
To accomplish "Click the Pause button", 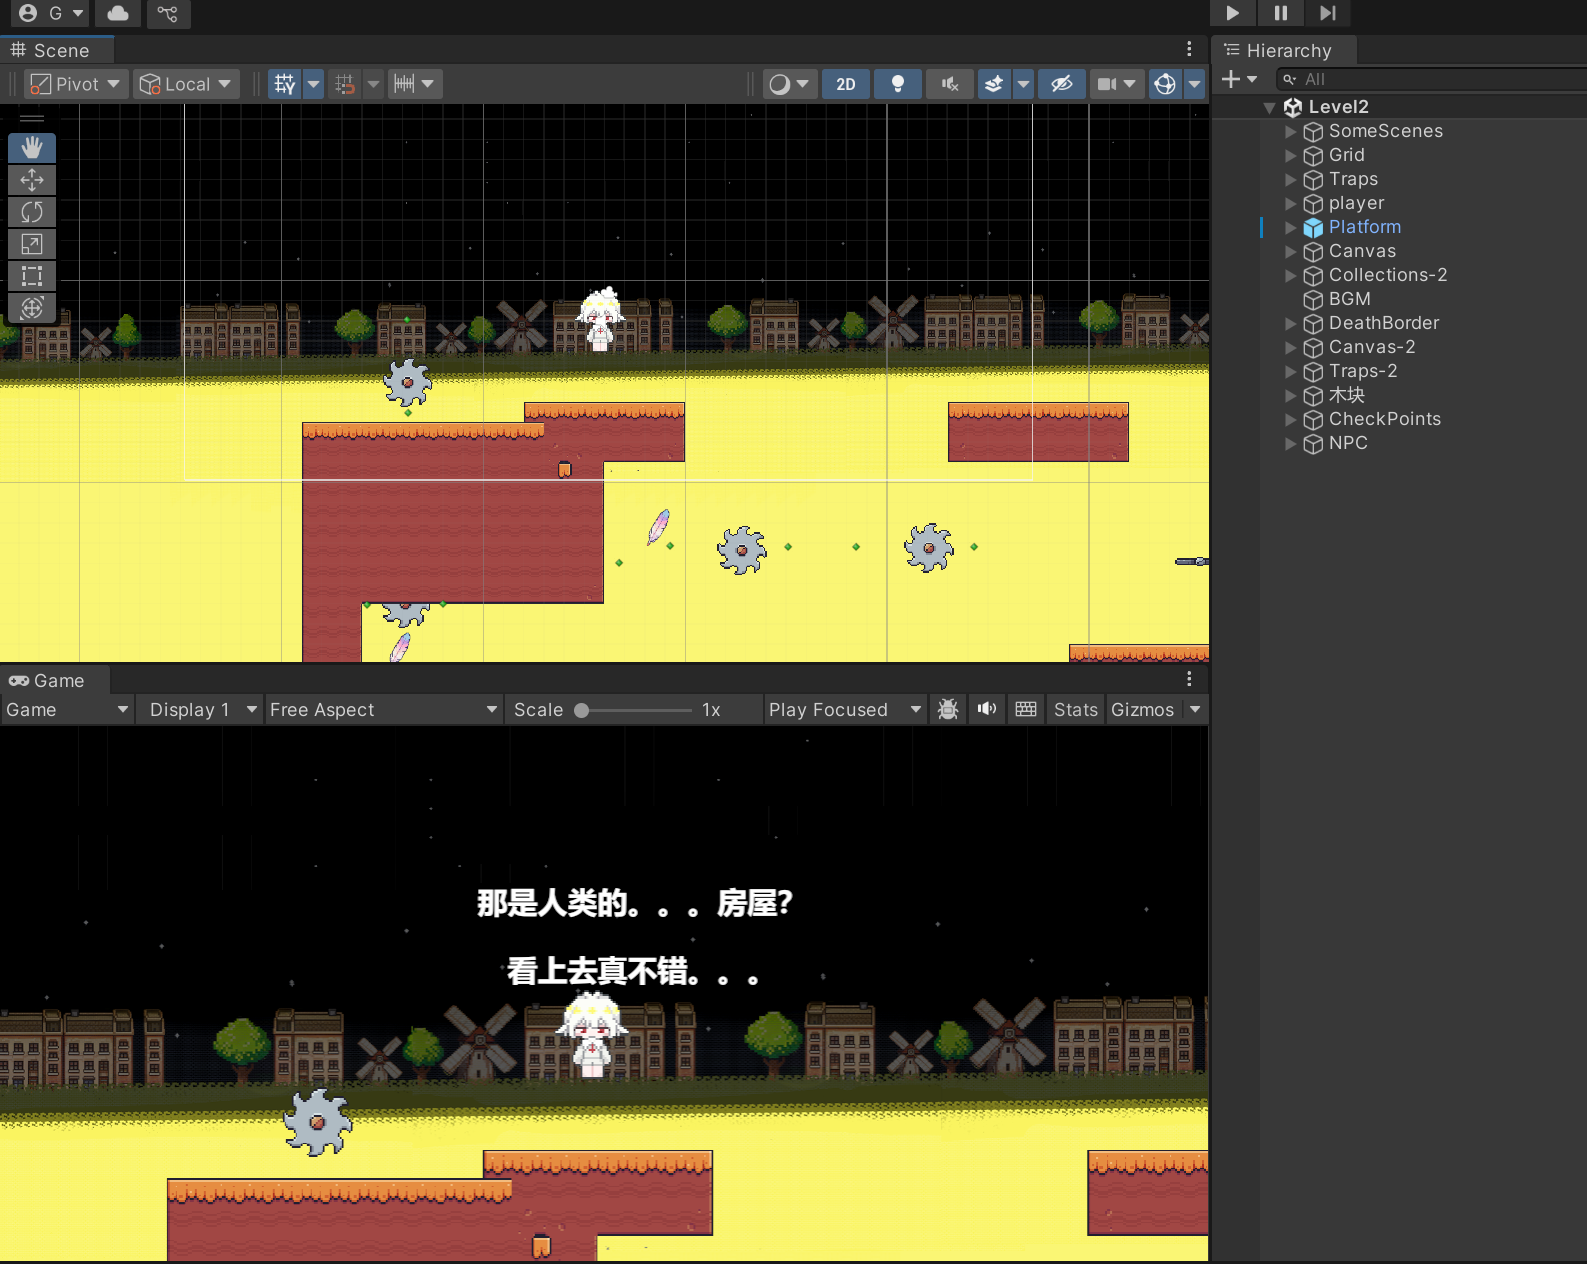I will pyautogui.click(x=1280, y=13).
